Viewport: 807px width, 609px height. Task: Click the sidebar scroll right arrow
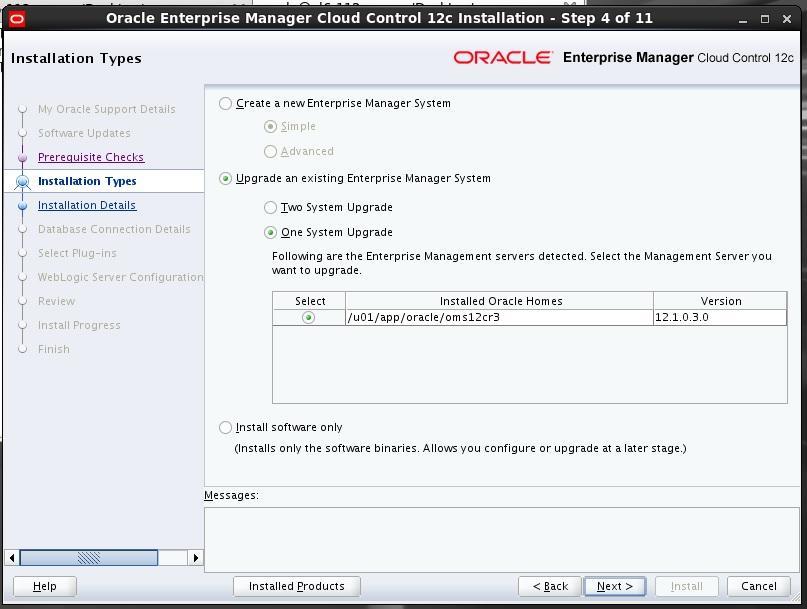coord(196,558)
